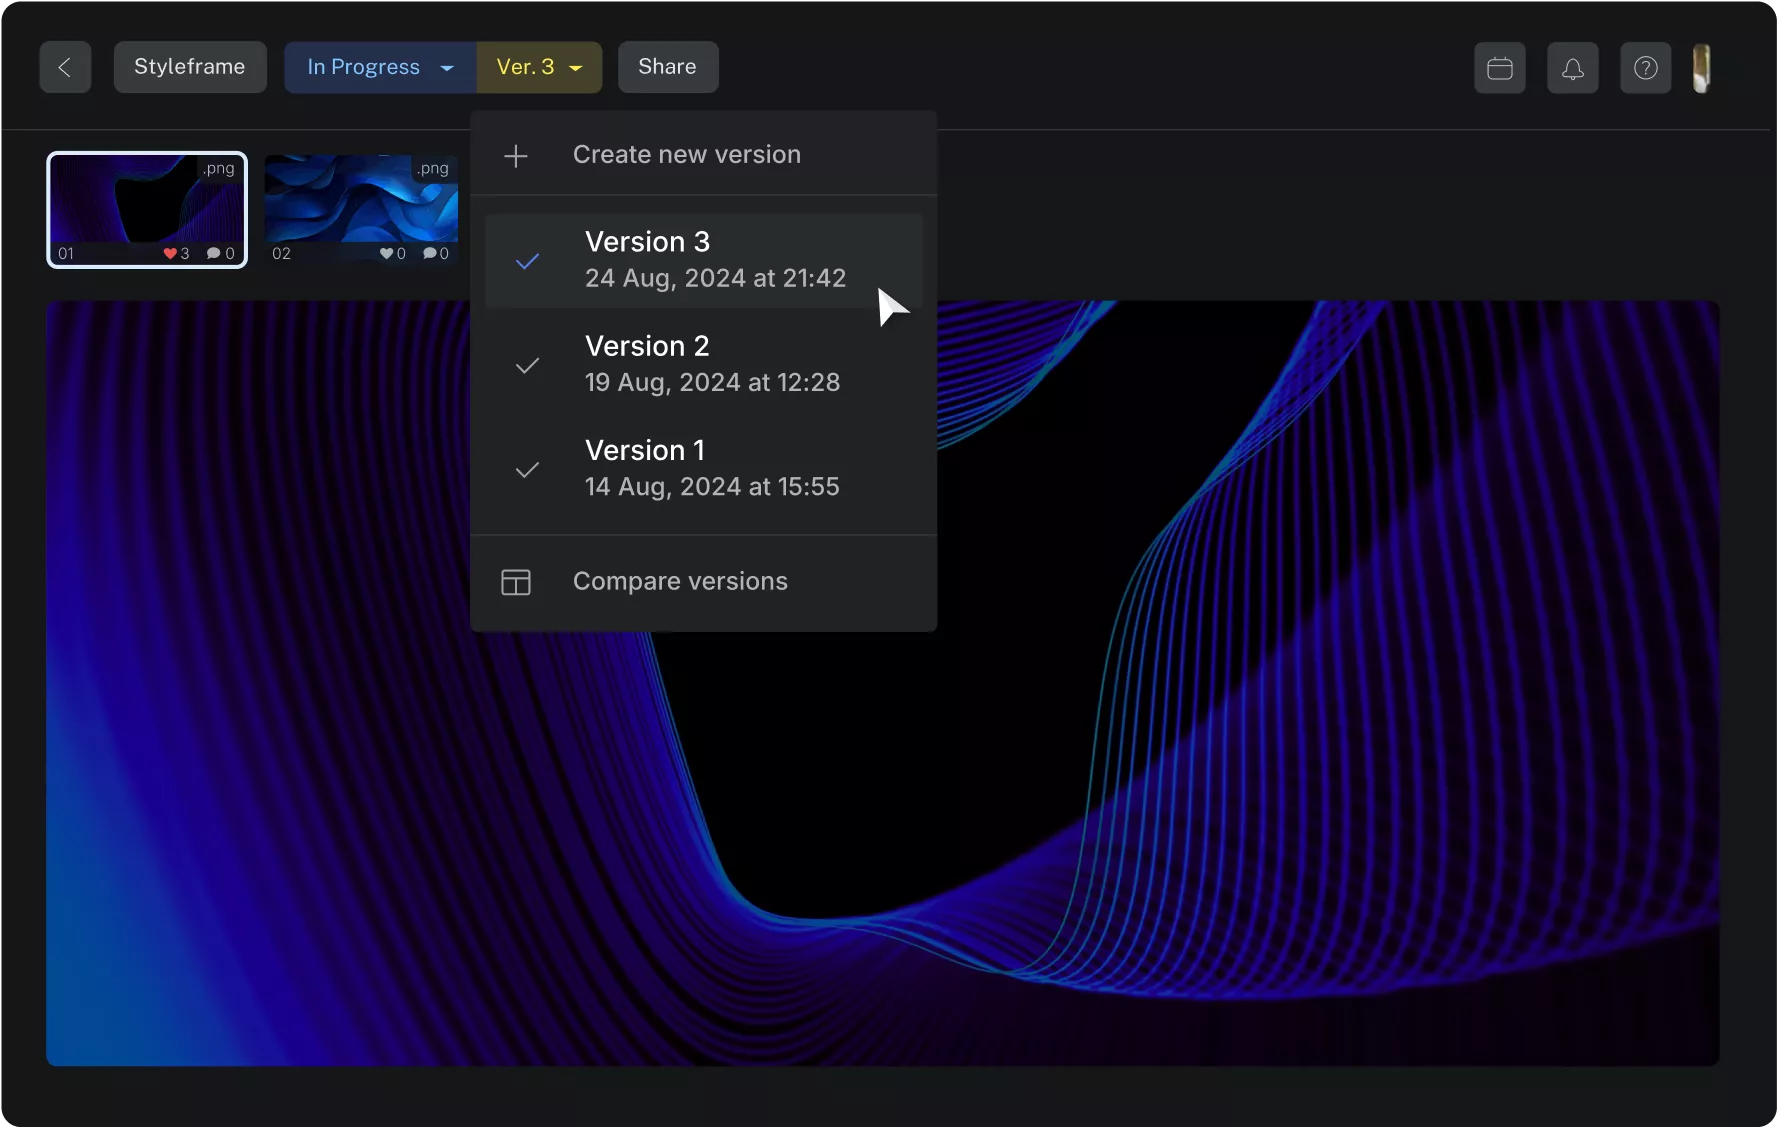Select the 02 blue waves thumbnail

[360, 200]
